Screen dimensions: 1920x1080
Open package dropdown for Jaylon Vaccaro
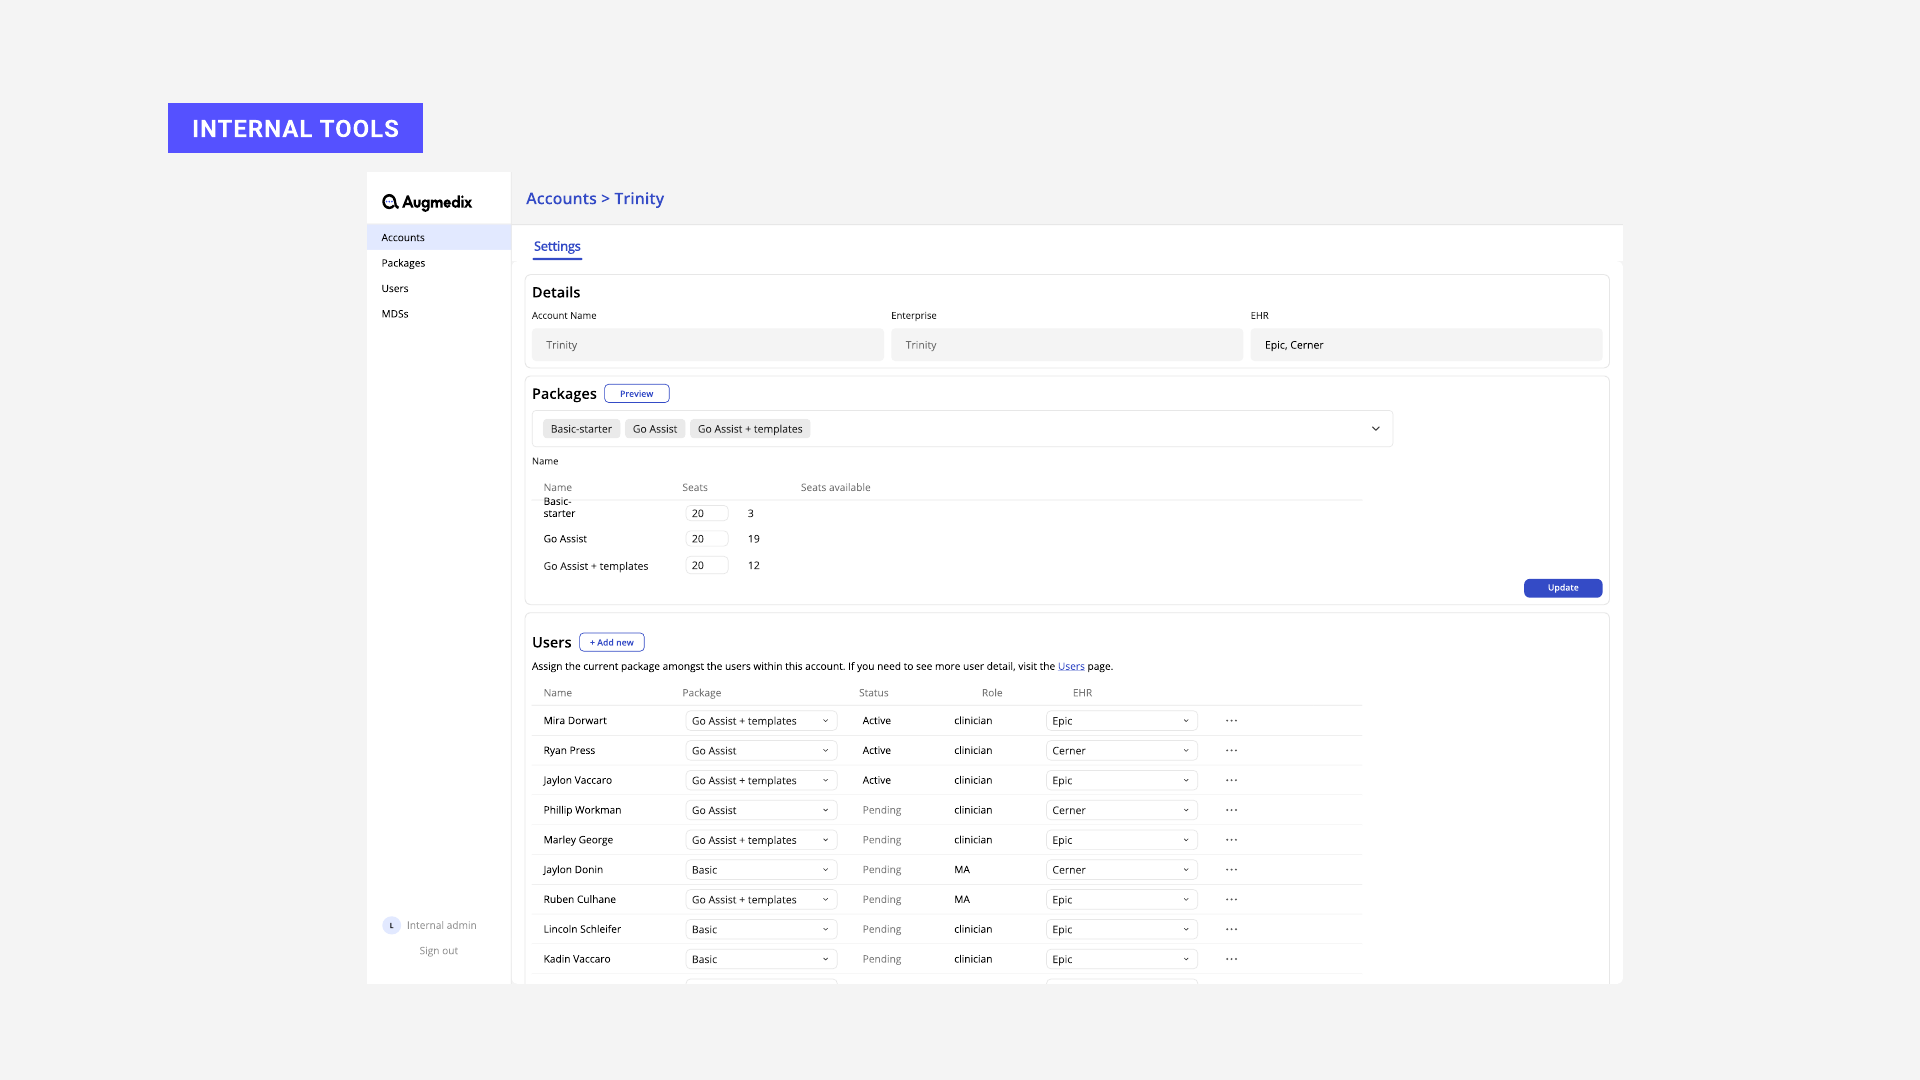761,781
